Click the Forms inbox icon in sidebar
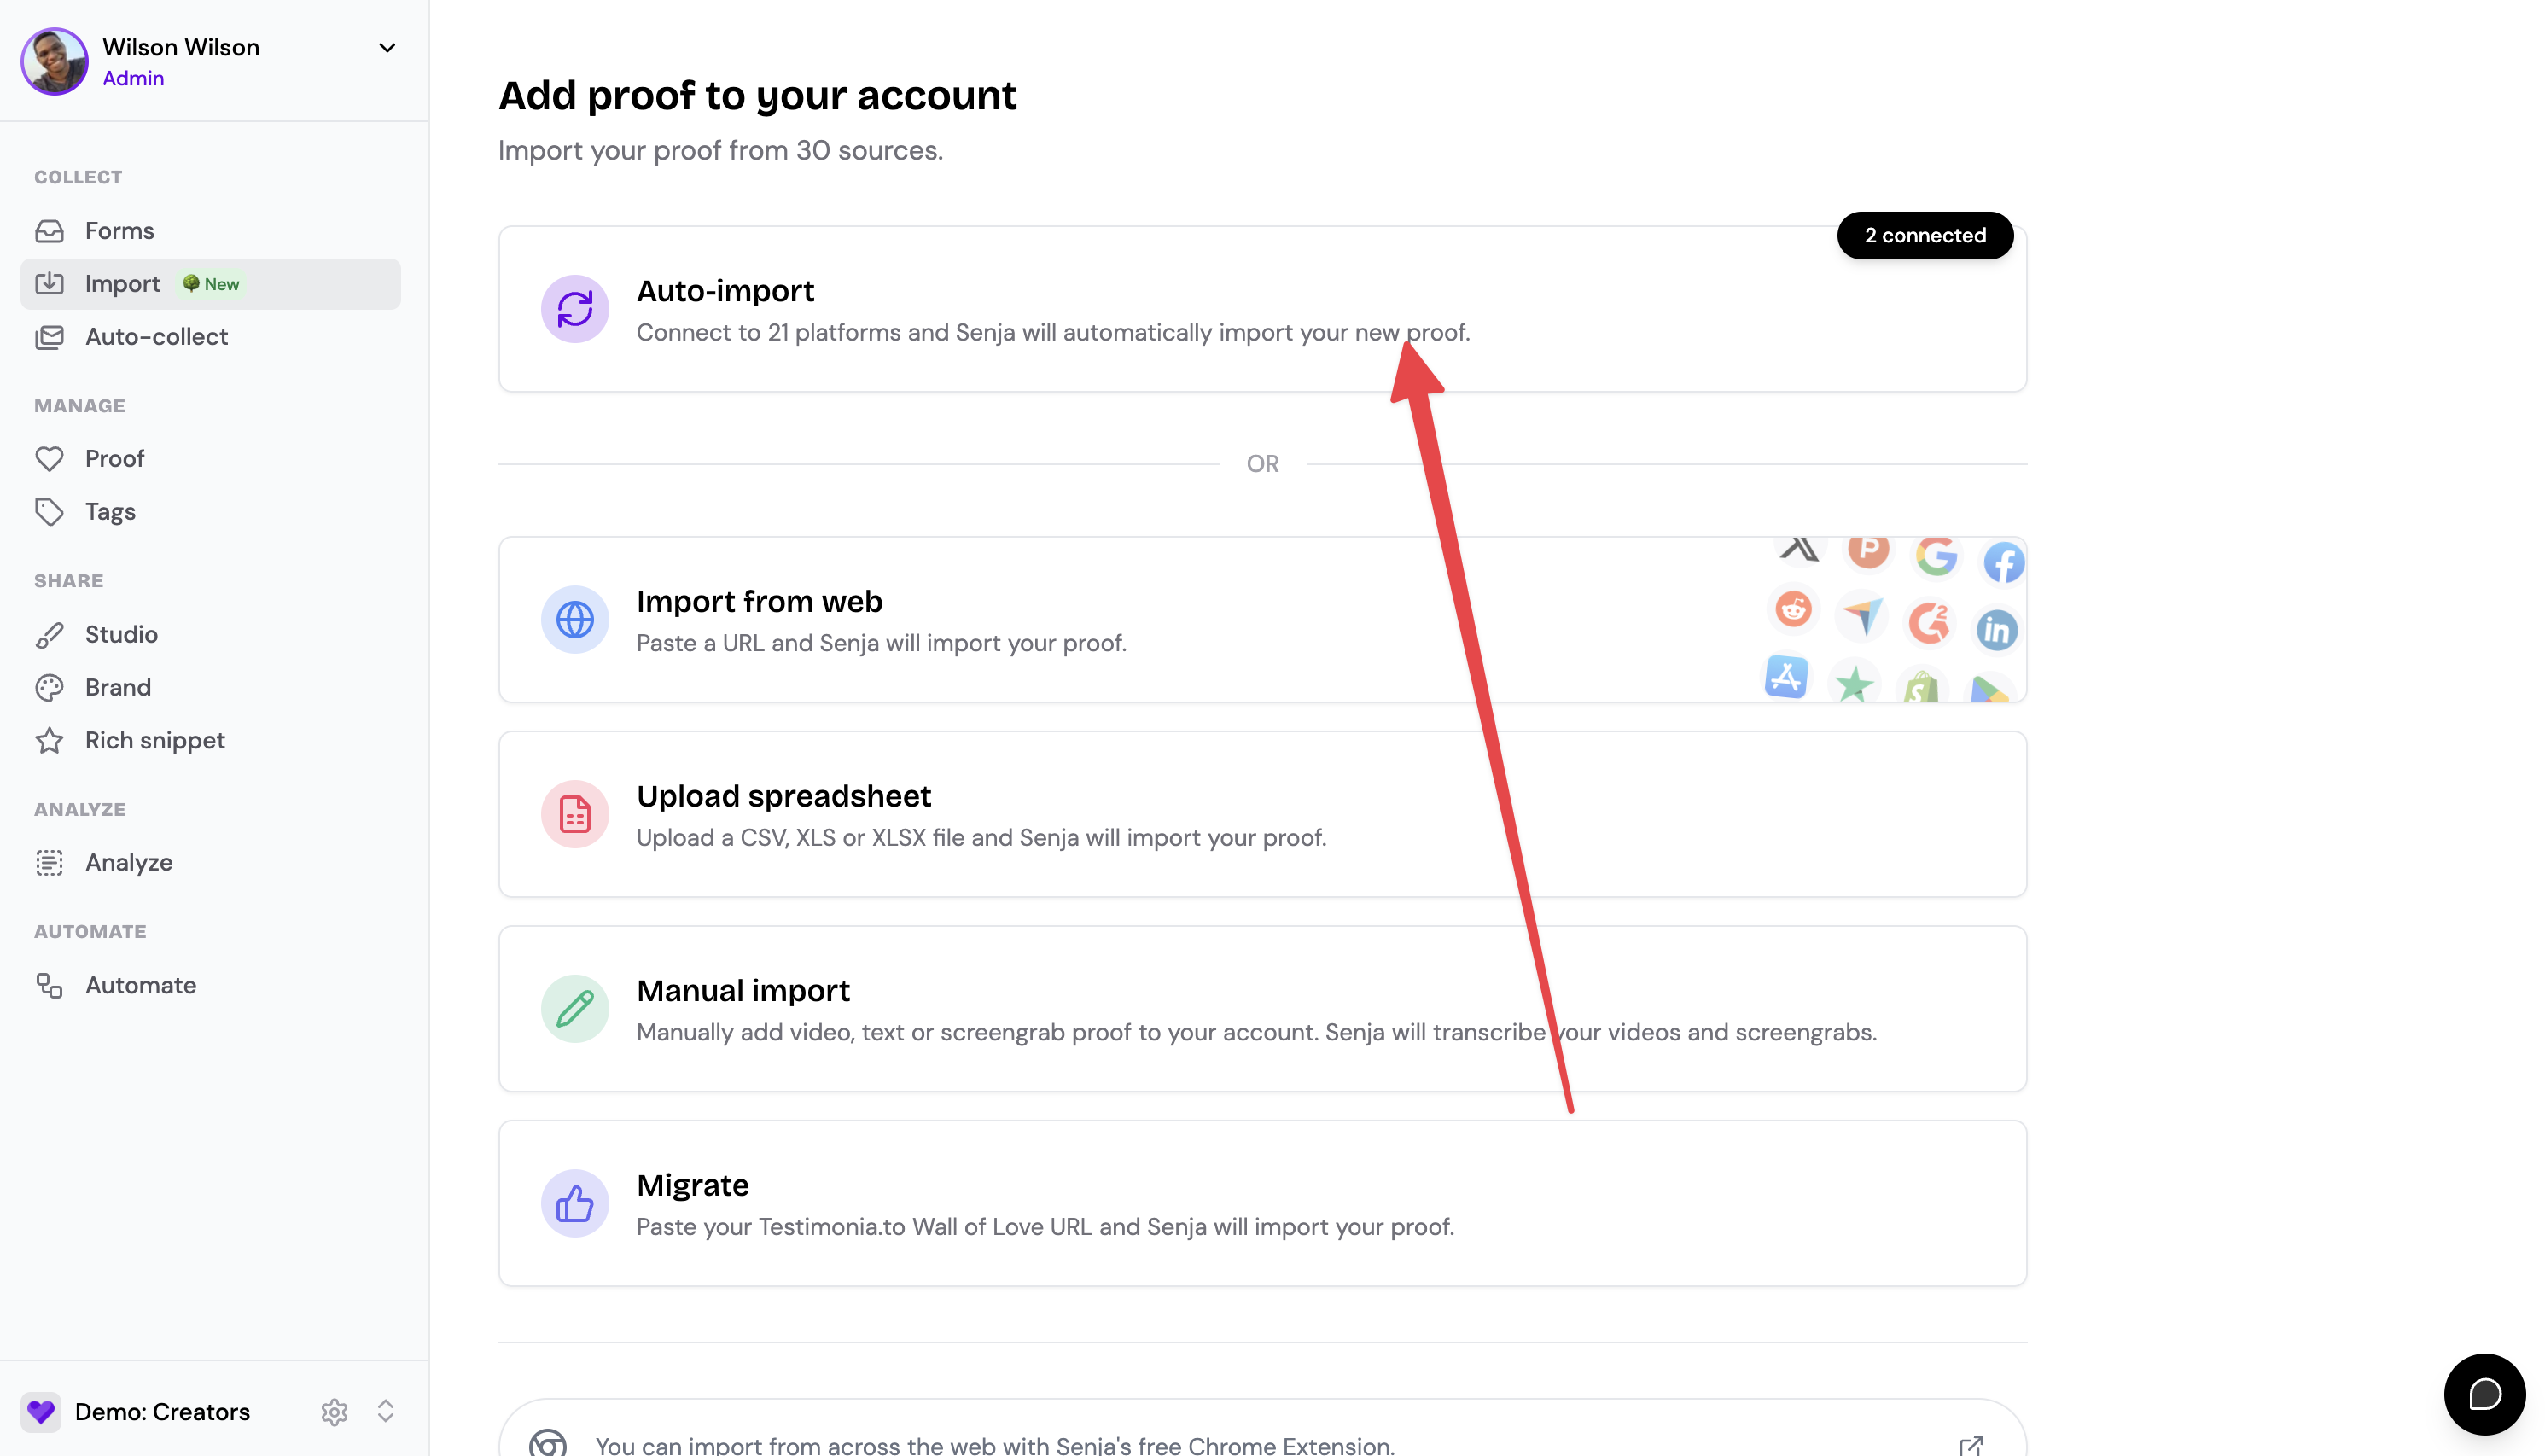The image size is (2545, 1456). (x=49, y=231)
